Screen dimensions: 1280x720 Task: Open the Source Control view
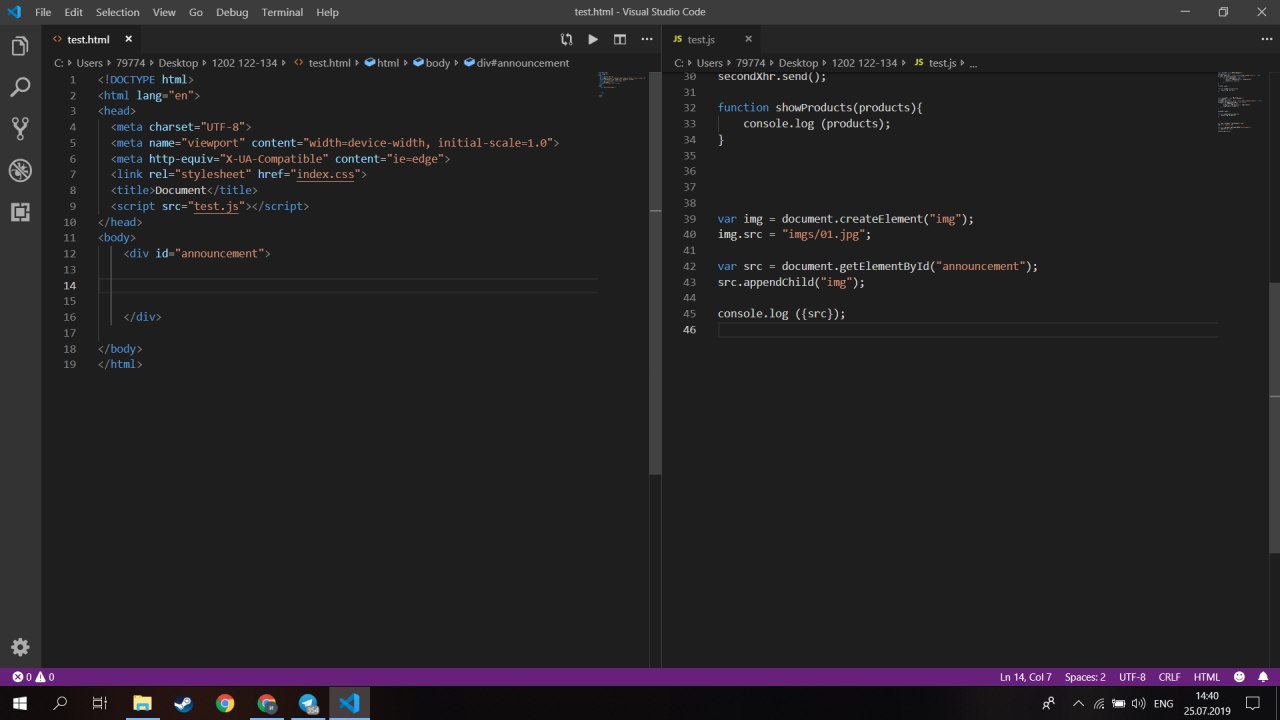pos(20,129)
